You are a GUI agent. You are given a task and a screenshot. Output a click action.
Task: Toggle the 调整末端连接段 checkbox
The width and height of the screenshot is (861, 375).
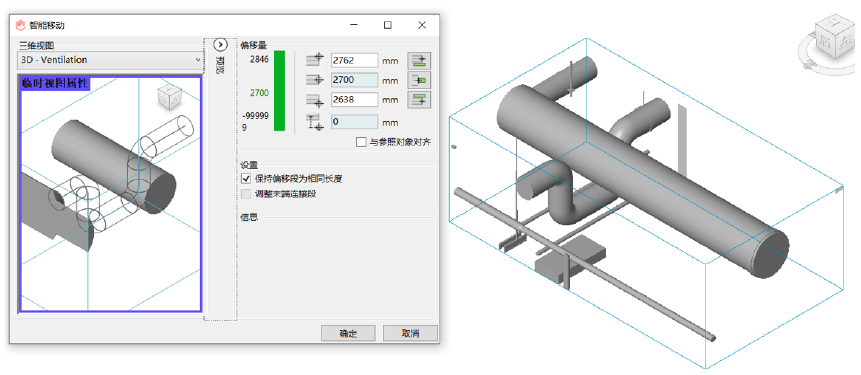[246, 194]
